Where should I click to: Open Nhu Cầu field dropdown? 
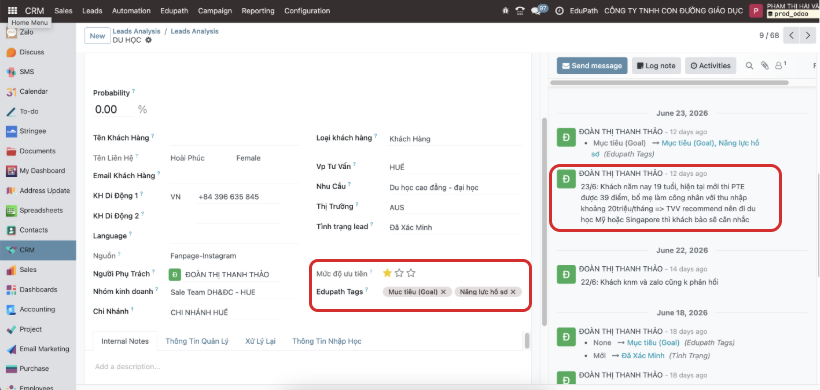point(455,187)
